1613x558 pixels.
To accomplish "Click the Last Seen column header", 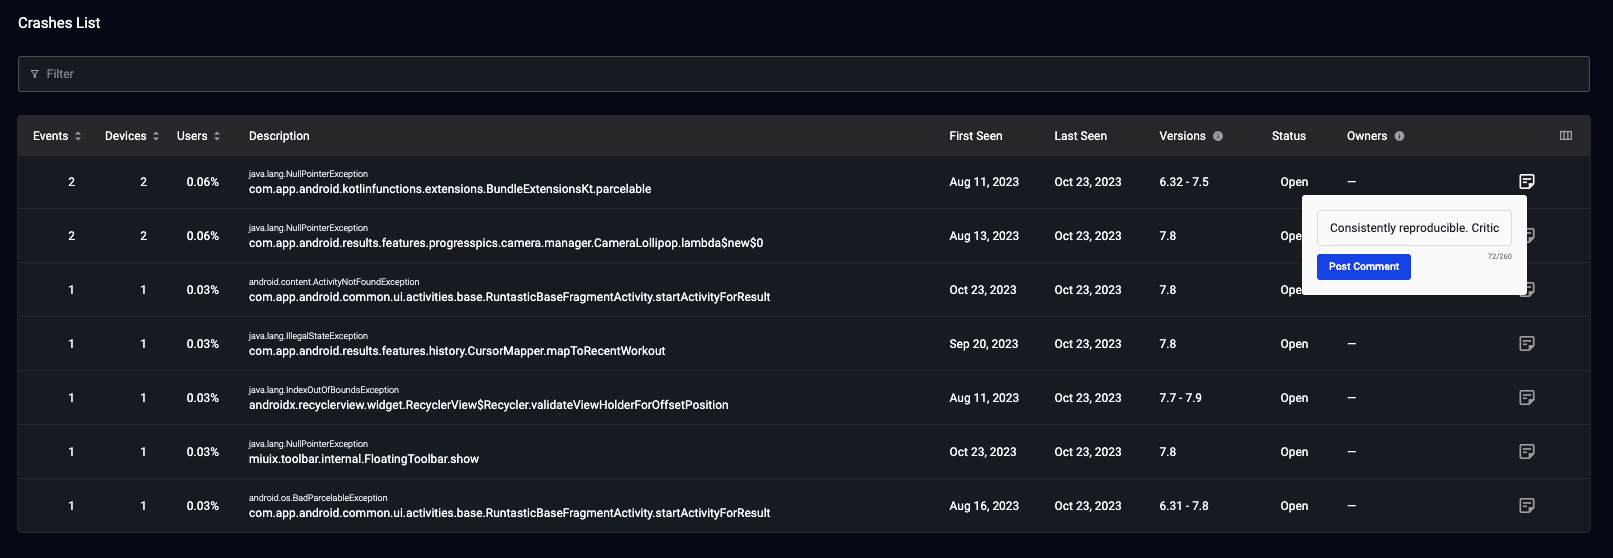I will tap(1081, 136).
